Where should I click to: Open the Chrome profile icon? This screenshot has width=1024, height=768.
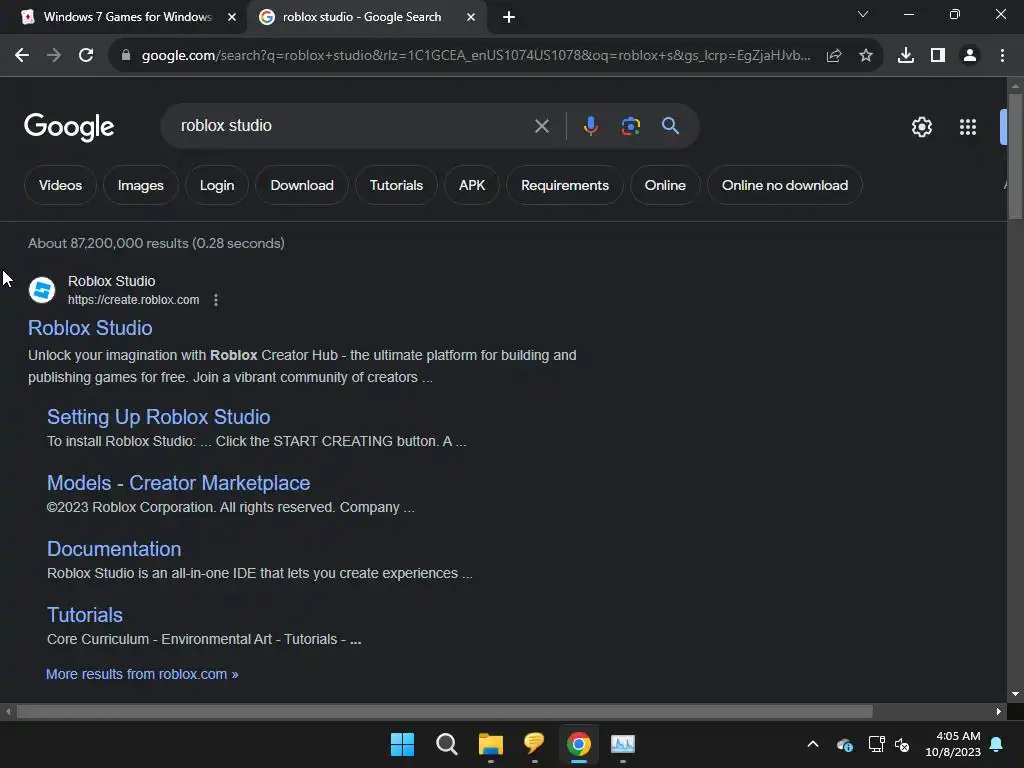point(970,56)
